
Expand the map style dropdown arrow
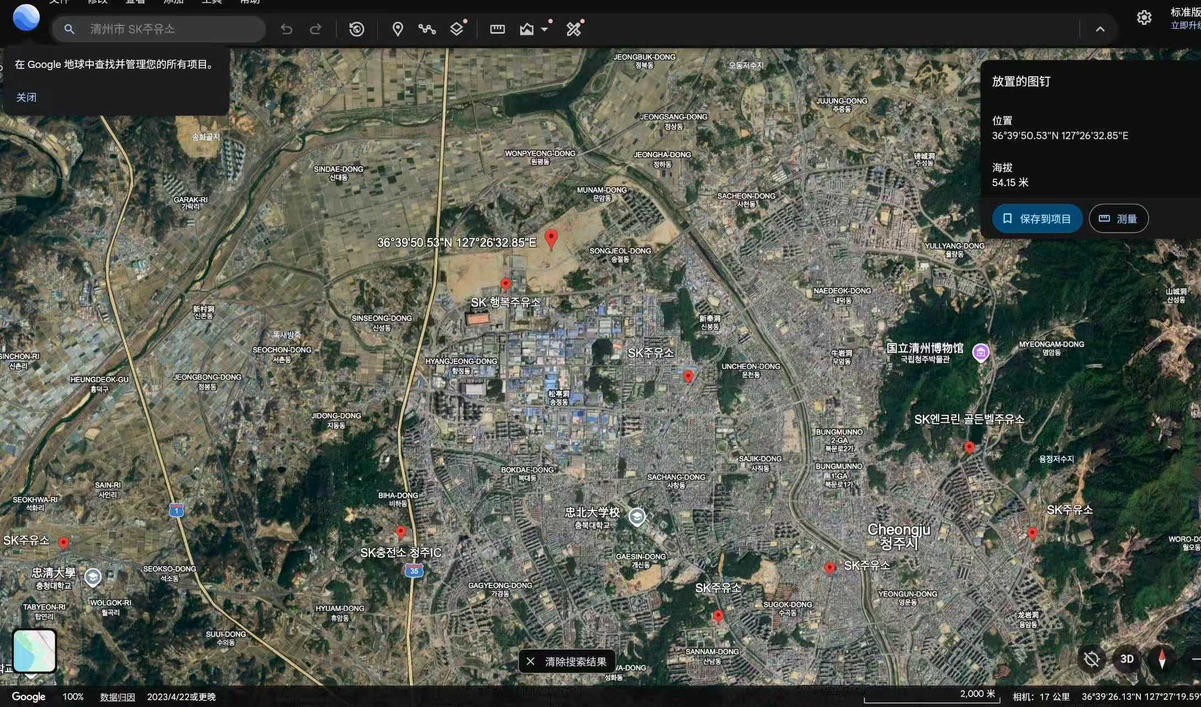[x=545, y=29]
